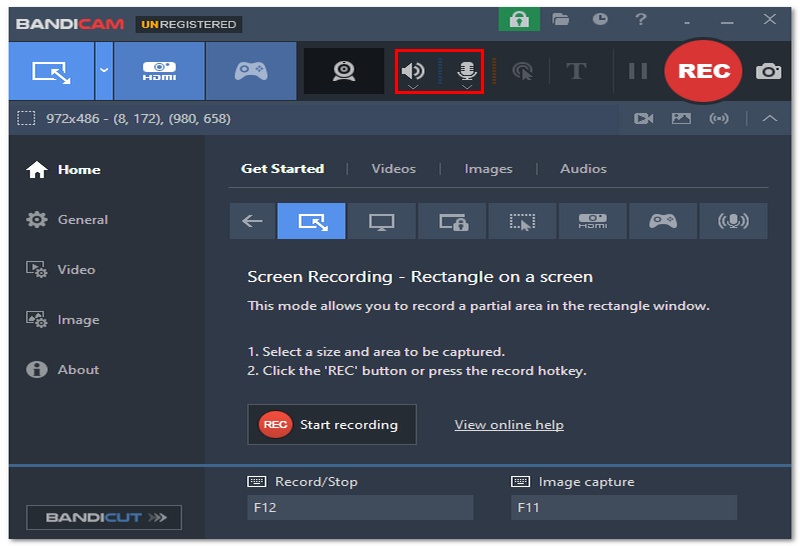This screenshot has height=546, width=800.
Task: Click Start recording button
Action: point(332,425)
